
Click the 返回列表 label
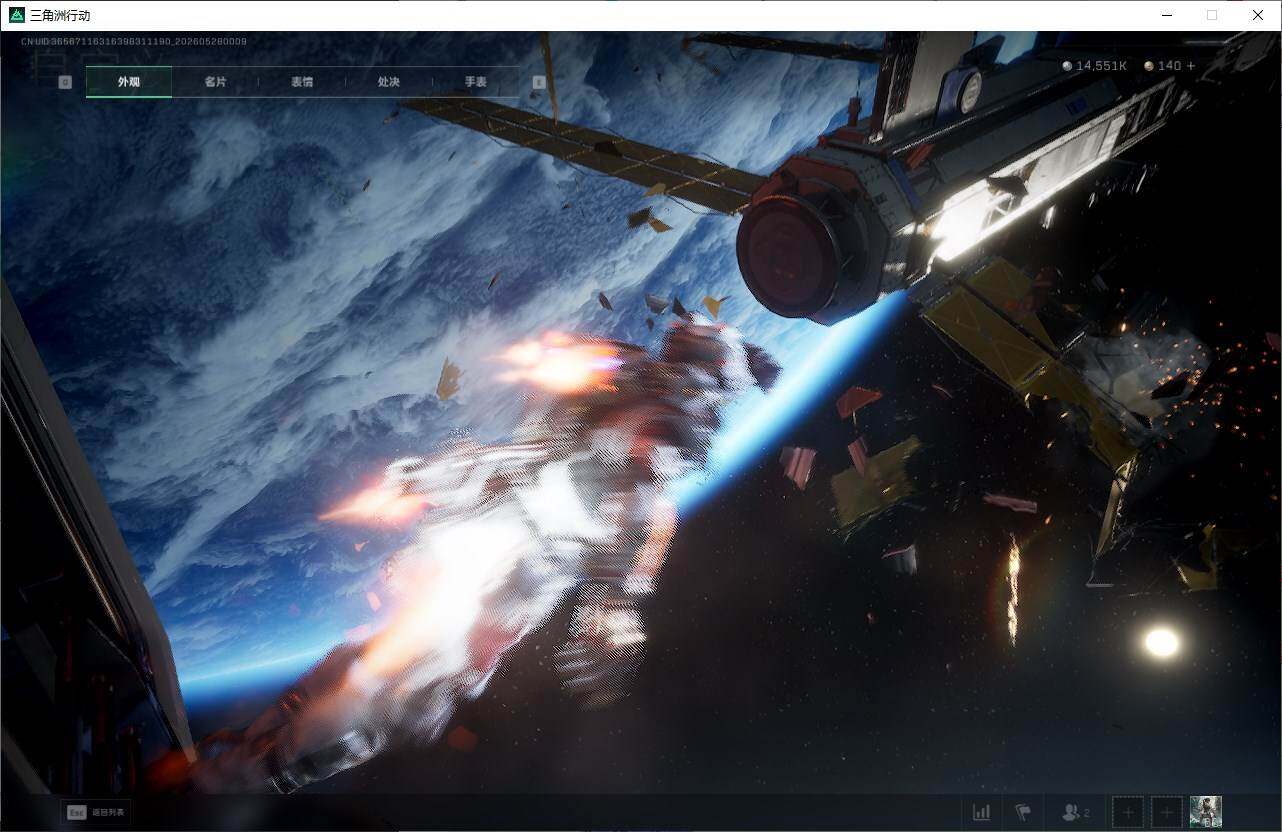pos(109,813)
